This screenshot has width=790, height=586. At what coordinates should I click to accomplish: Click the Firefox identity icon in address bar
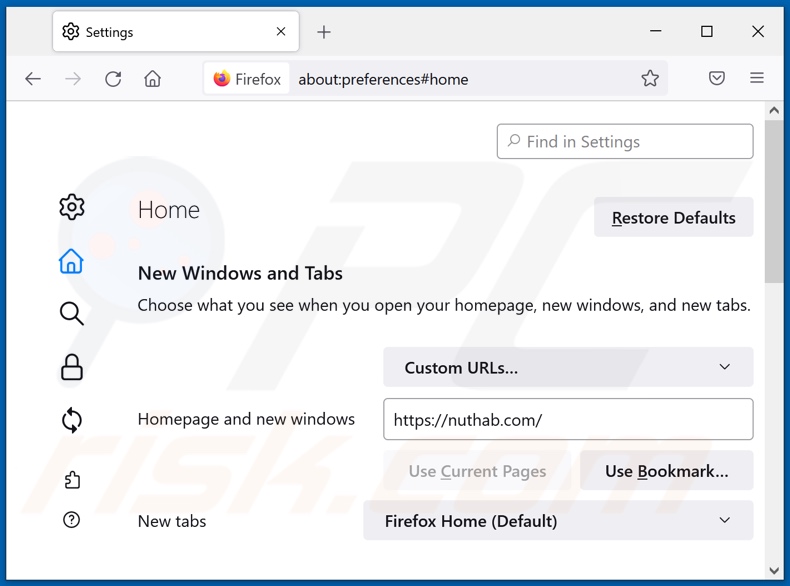(x=246, y=79)
